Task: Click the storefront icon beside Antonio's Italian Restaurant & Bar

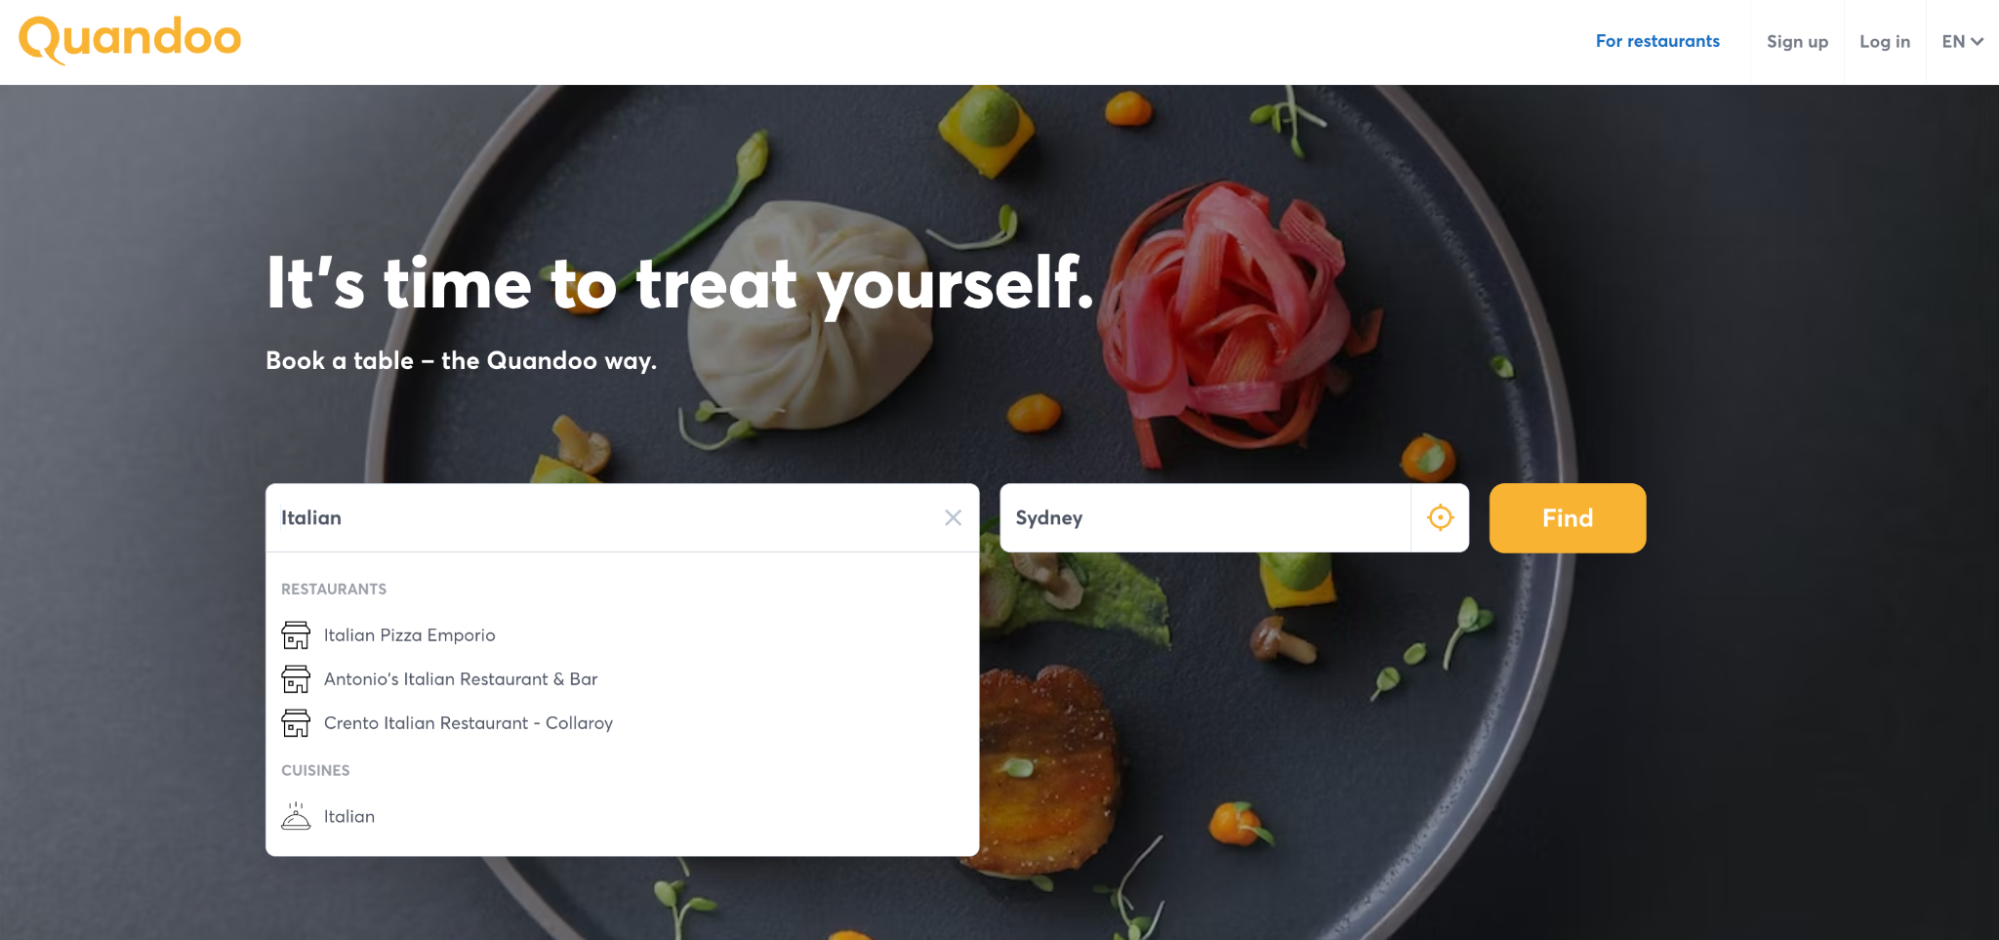Action: pos(296,678)
